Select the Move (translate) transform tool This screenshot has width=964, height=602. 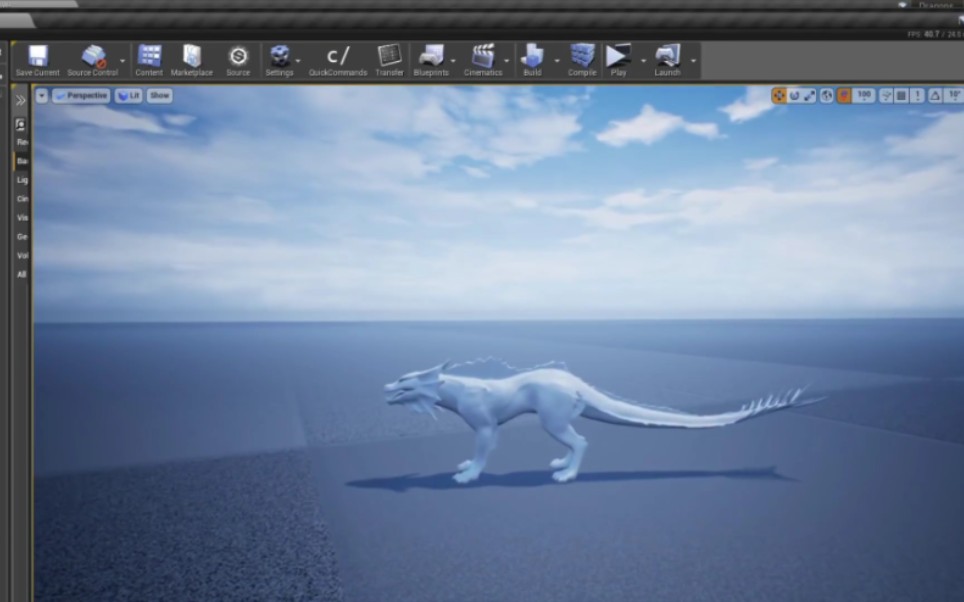click(x=779, y=94)
